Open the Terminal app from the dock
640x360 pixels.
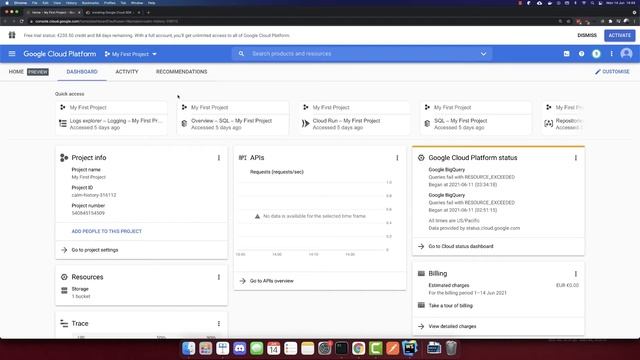(x=342, y=348)
